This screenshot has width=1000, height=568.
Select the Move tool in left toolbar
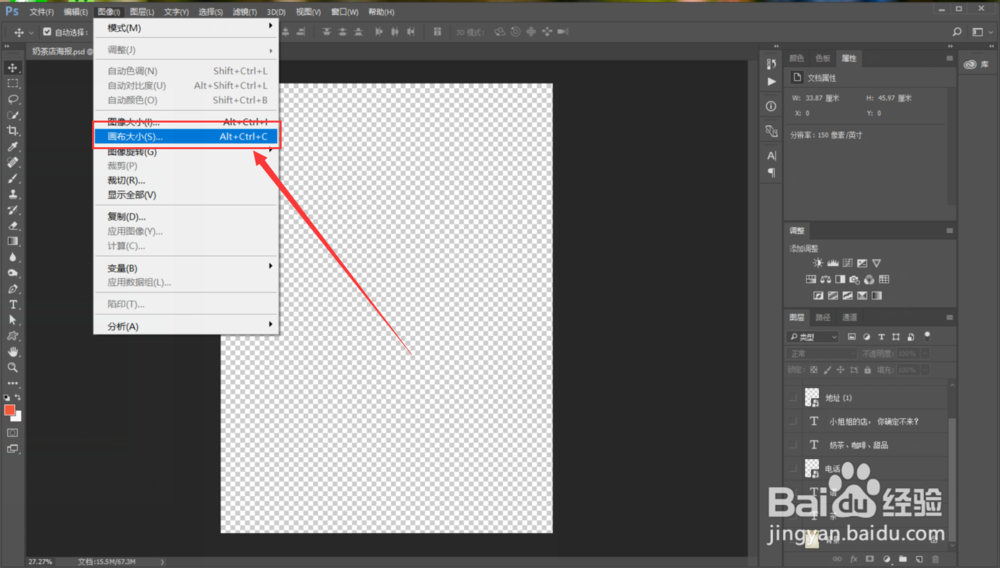(x=13, y=68)
